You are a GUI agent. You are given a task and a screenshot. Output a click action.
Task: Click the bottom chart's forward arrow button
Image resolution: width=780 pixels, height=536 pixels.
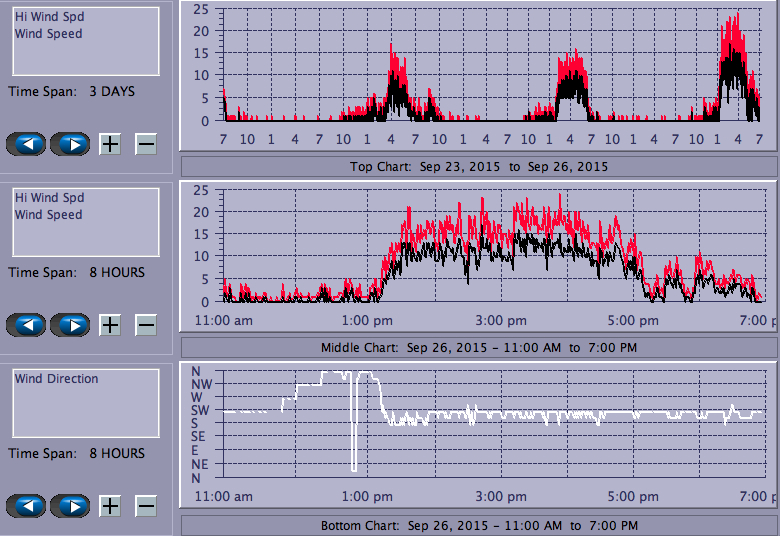(70, 506)
